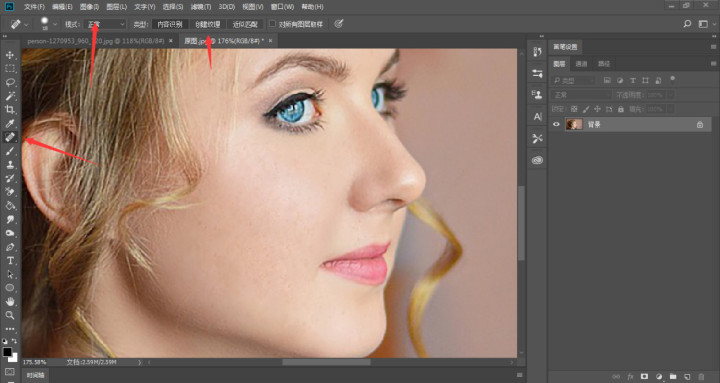Select the History Brush tool
The image size is (720, 383).
(10, 178)
